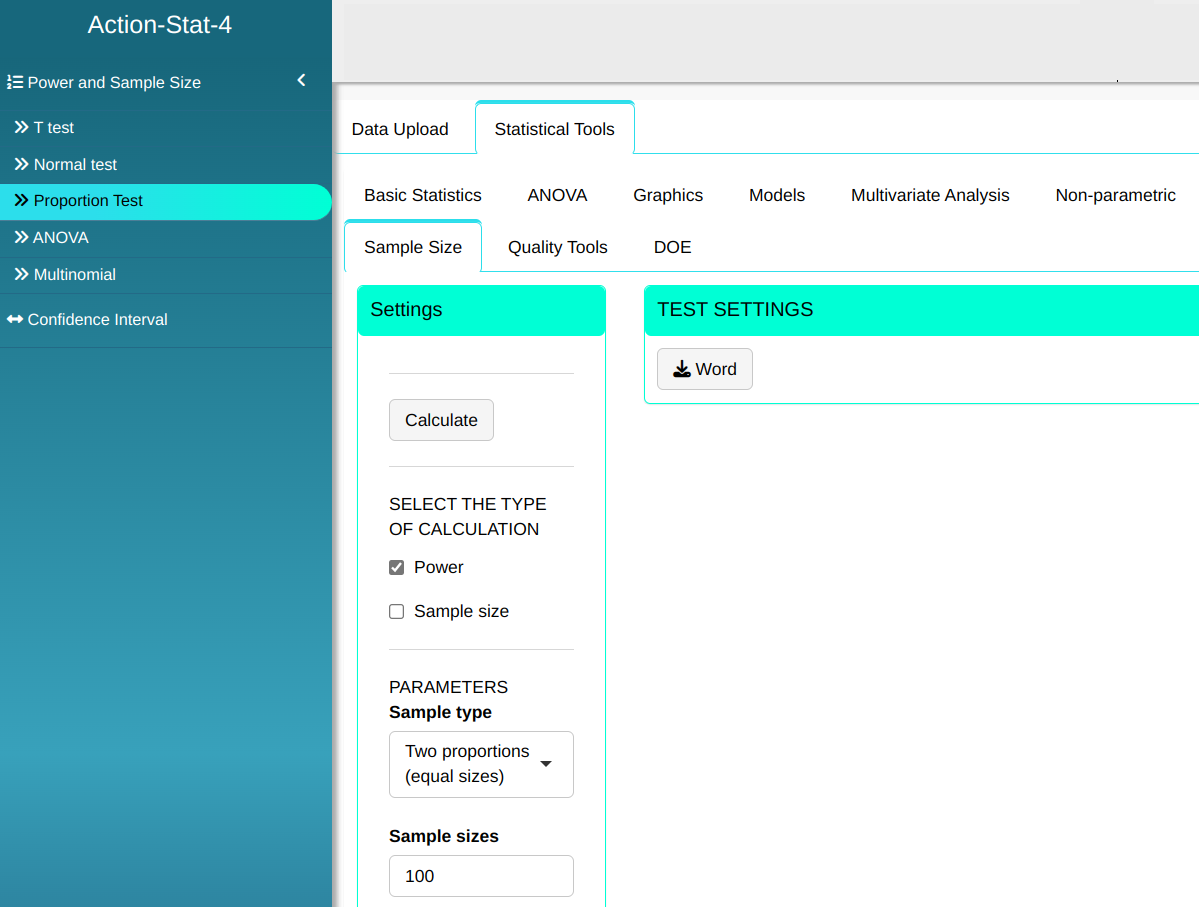
Task: Open the Quality Tools tab
Action: click(x=557, y=247)
